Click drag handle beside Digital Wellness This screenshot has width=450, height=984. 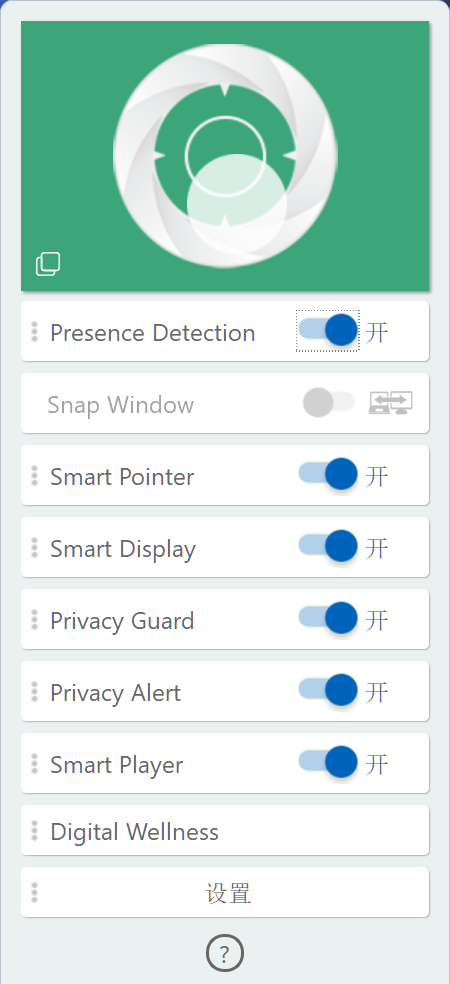[35, 830]
